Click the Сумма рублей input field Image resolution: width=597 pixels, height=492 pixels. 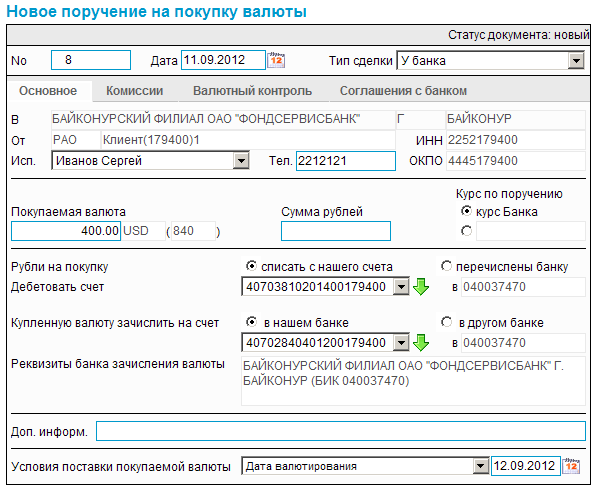tap(336, 231)
